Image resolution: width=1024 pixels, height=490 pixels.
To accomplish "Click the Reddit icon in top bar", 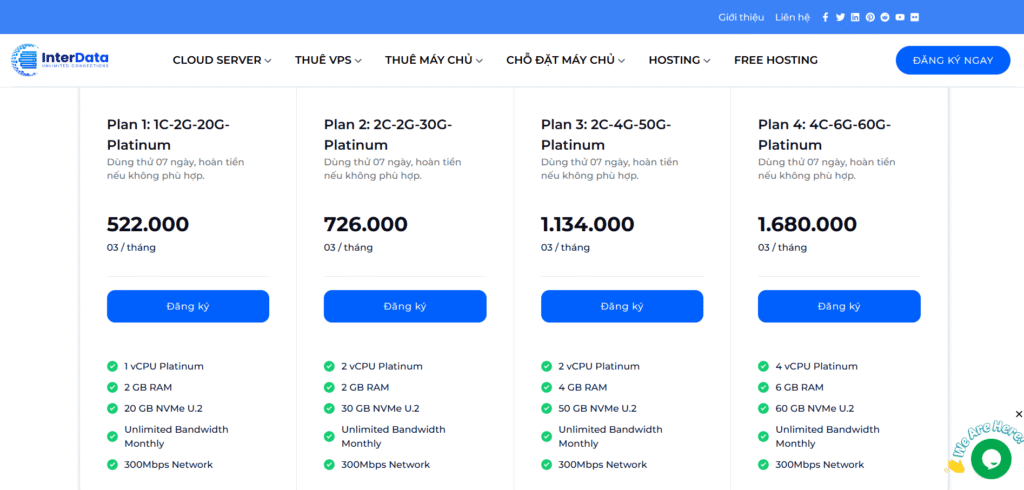I will pyautogui.click(x=885, y=17).
